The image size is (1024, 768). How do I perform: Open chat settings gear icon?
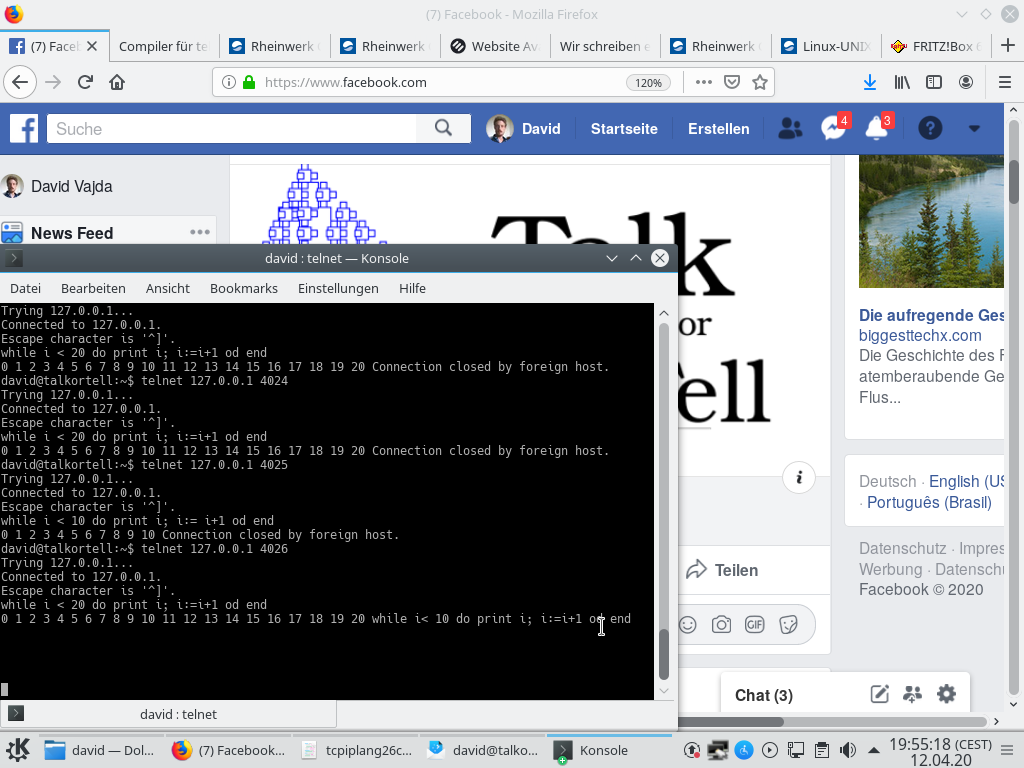point(946,694)
